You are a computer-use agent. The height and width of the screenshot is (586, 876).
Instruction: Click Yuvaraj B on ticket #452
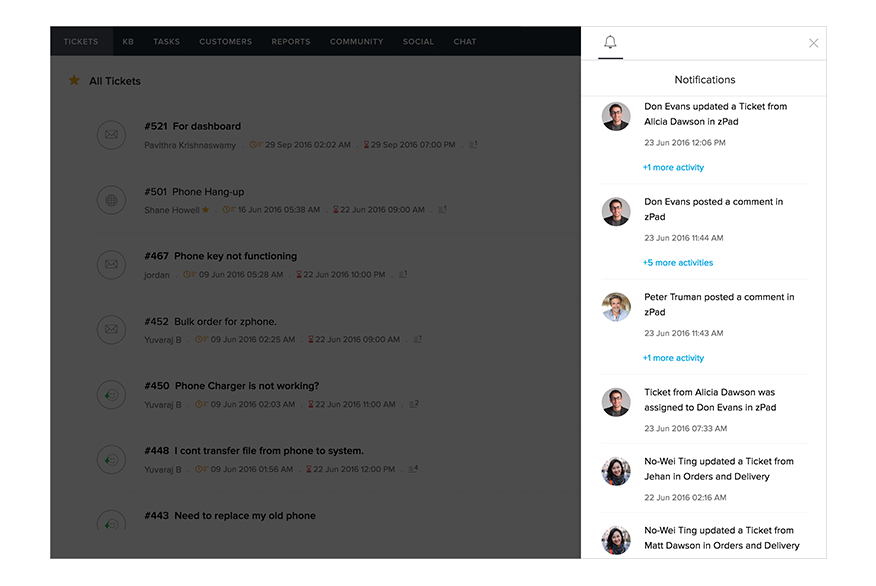coord(163,340)
